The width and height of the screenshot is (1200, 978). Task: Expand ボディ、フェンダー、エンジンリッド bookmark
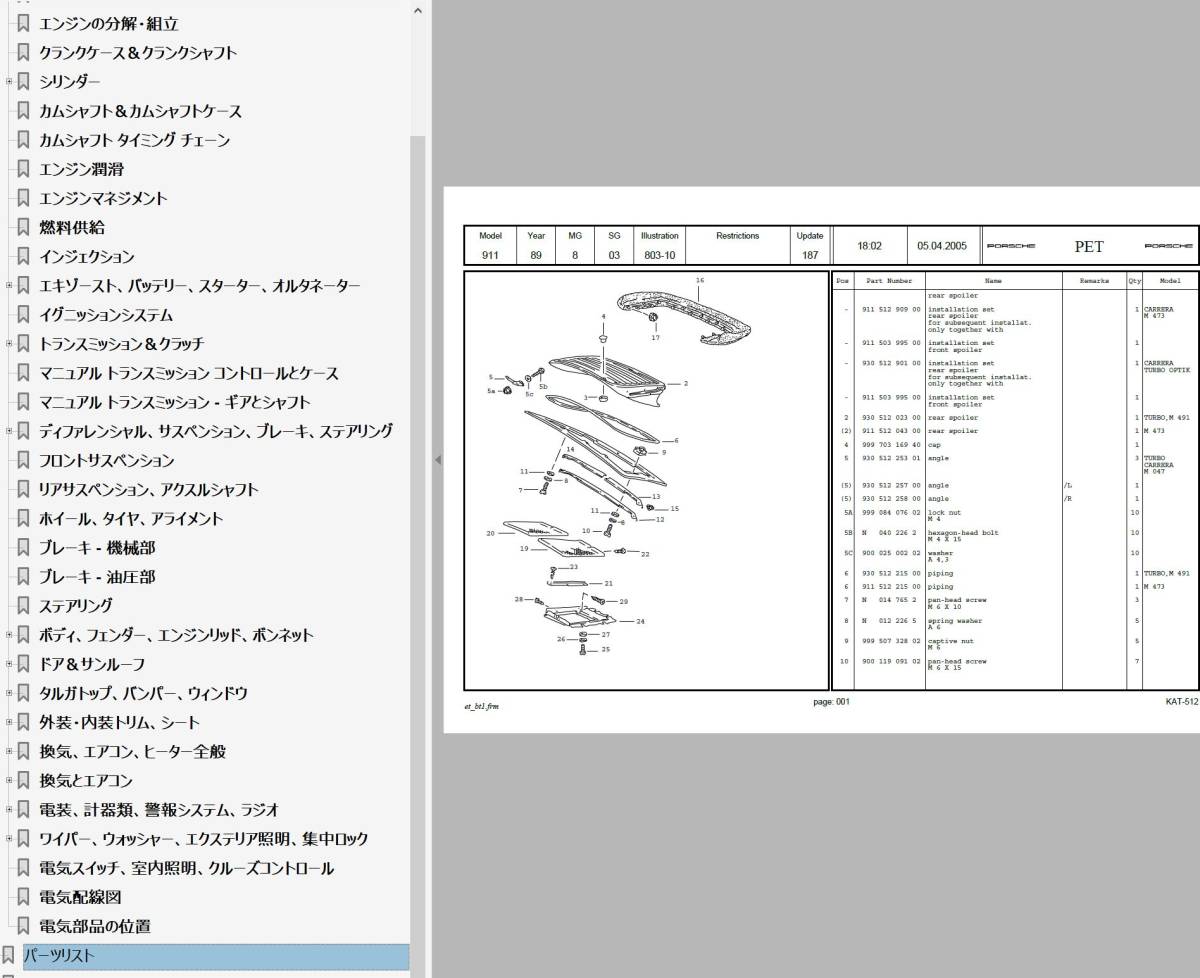(9, 634)
